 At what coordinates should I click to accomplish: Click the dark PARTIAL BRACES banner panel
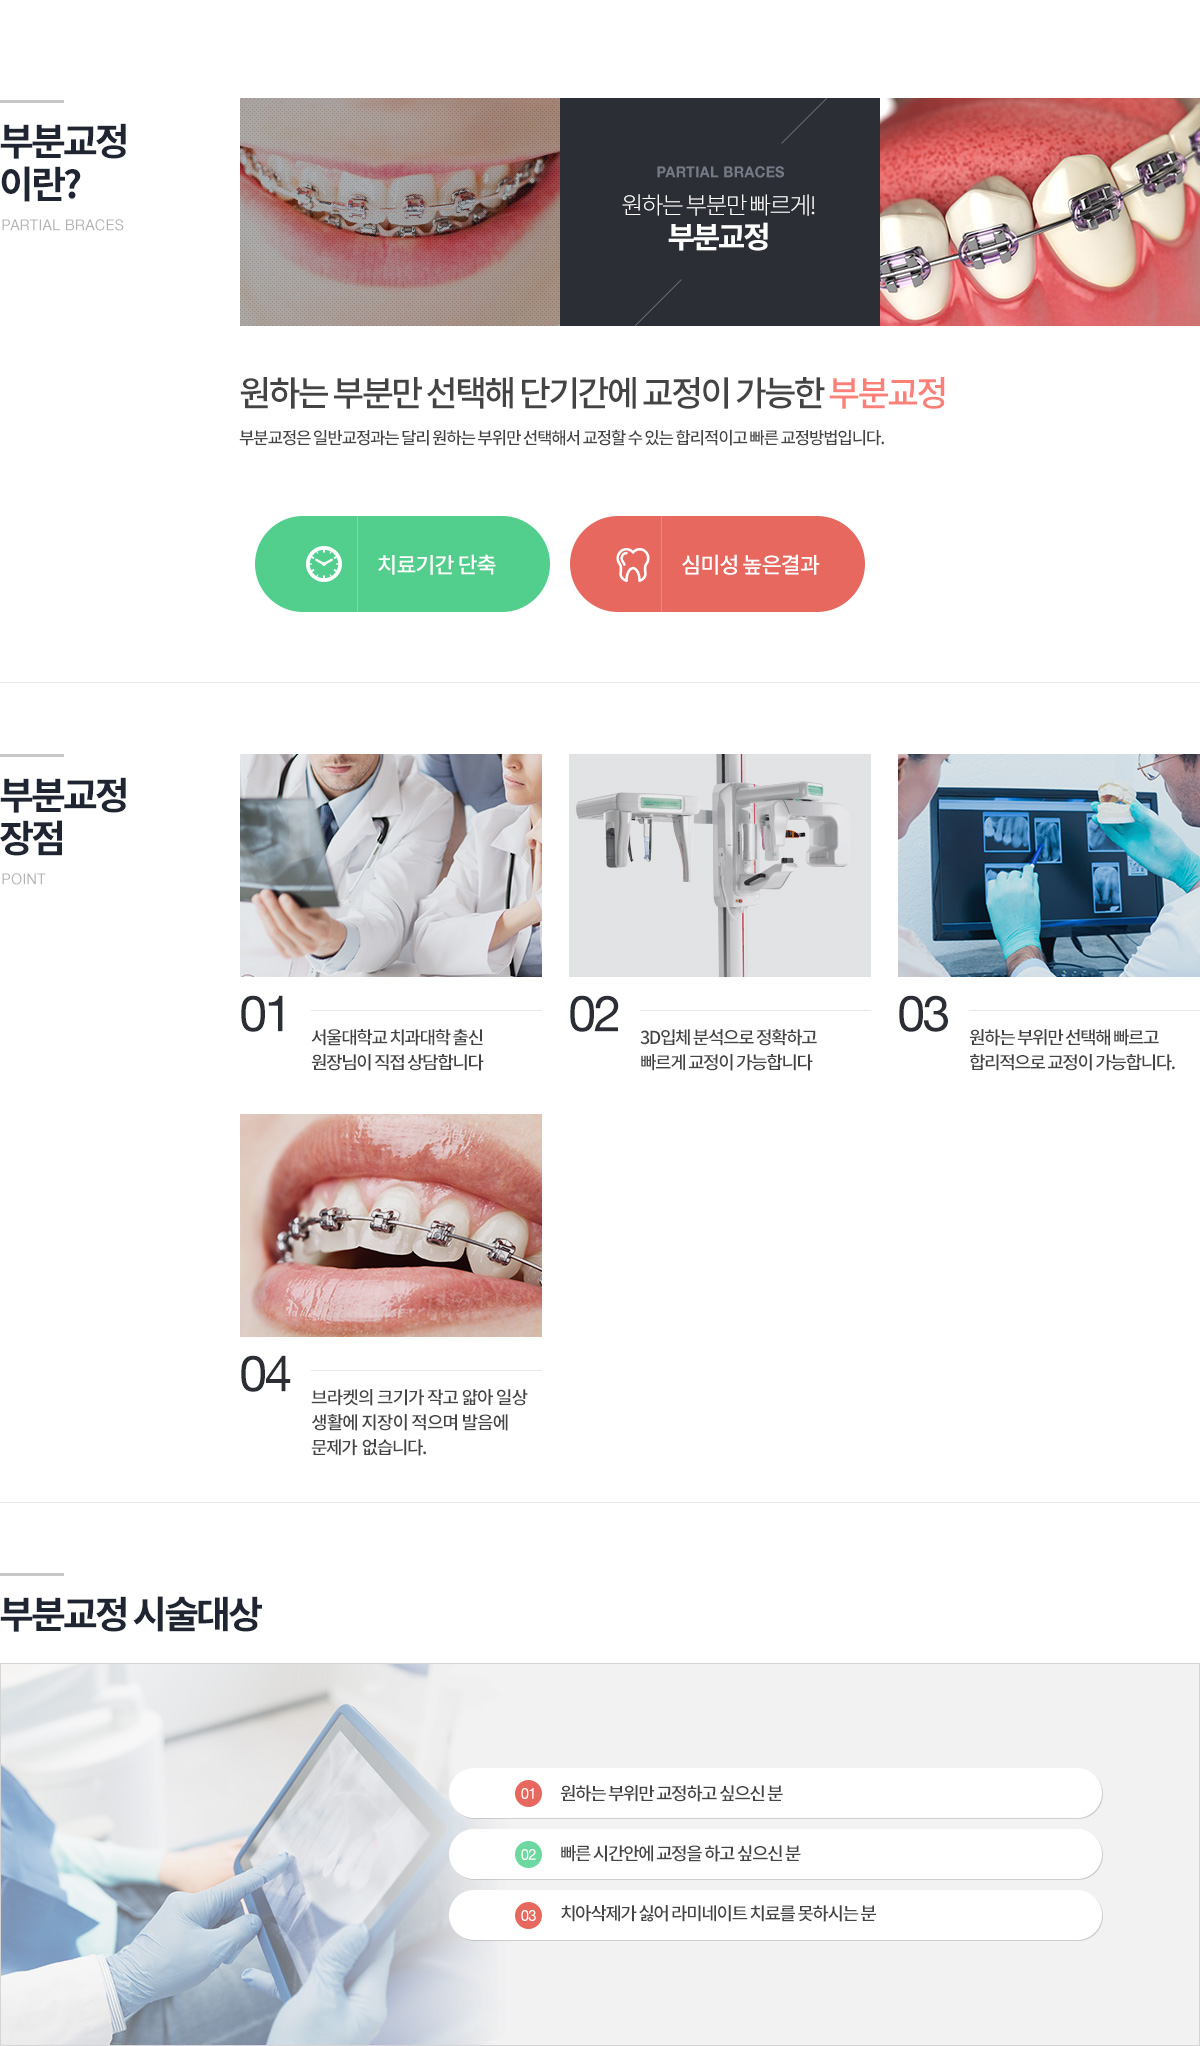coord(720,212)
